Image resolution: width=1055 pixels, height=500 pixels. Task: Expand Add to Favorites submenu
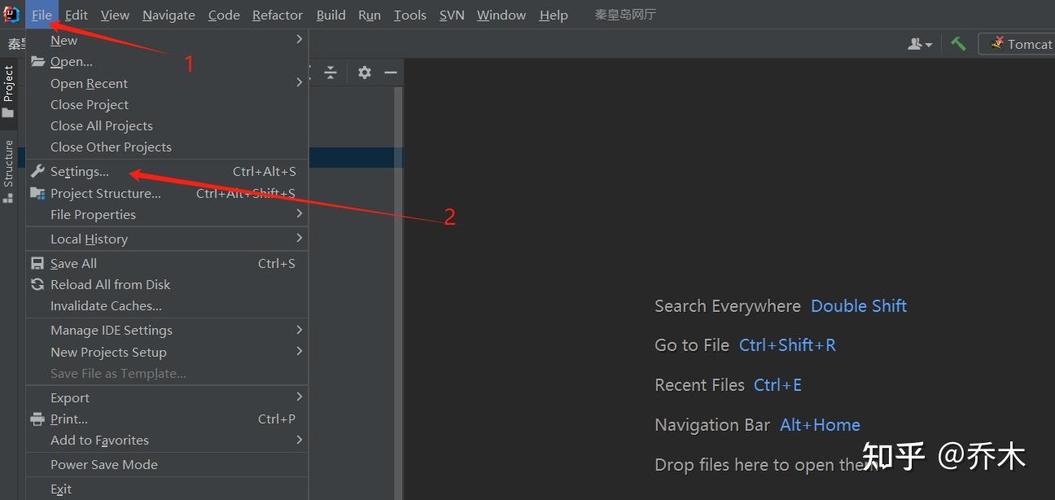point(167,440)
